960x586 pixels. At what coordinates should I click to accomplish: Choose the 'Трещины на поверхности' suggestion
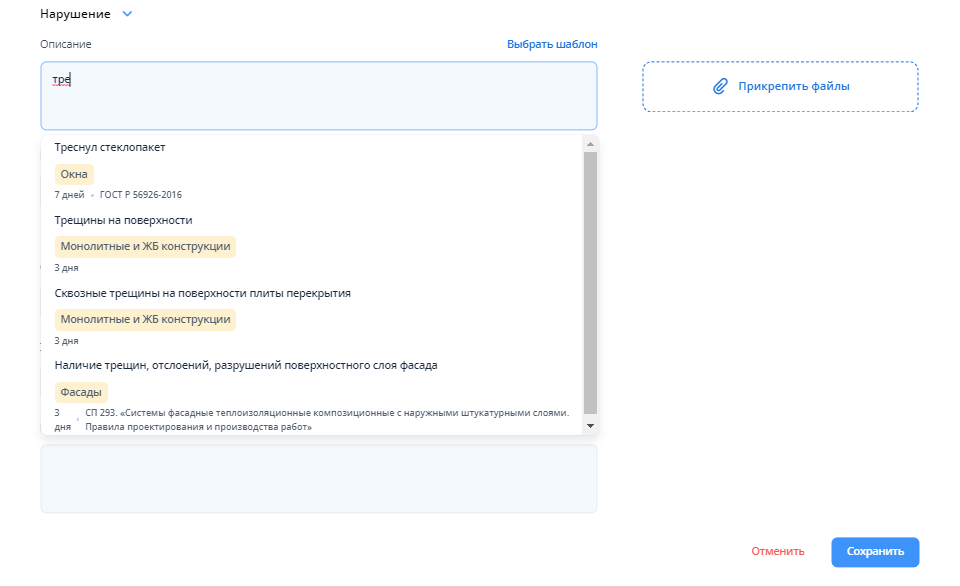[x=123, y=220]
